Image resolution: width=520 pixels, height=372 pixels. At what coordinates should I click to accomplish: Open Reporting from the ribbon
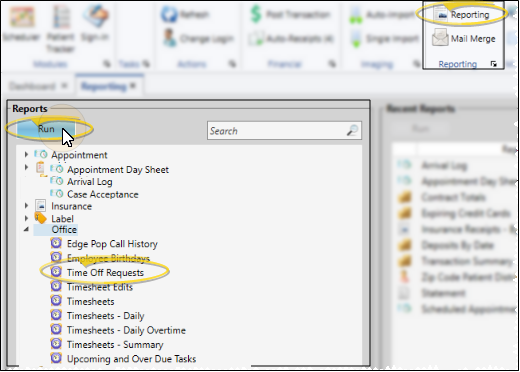coord(462,14)
